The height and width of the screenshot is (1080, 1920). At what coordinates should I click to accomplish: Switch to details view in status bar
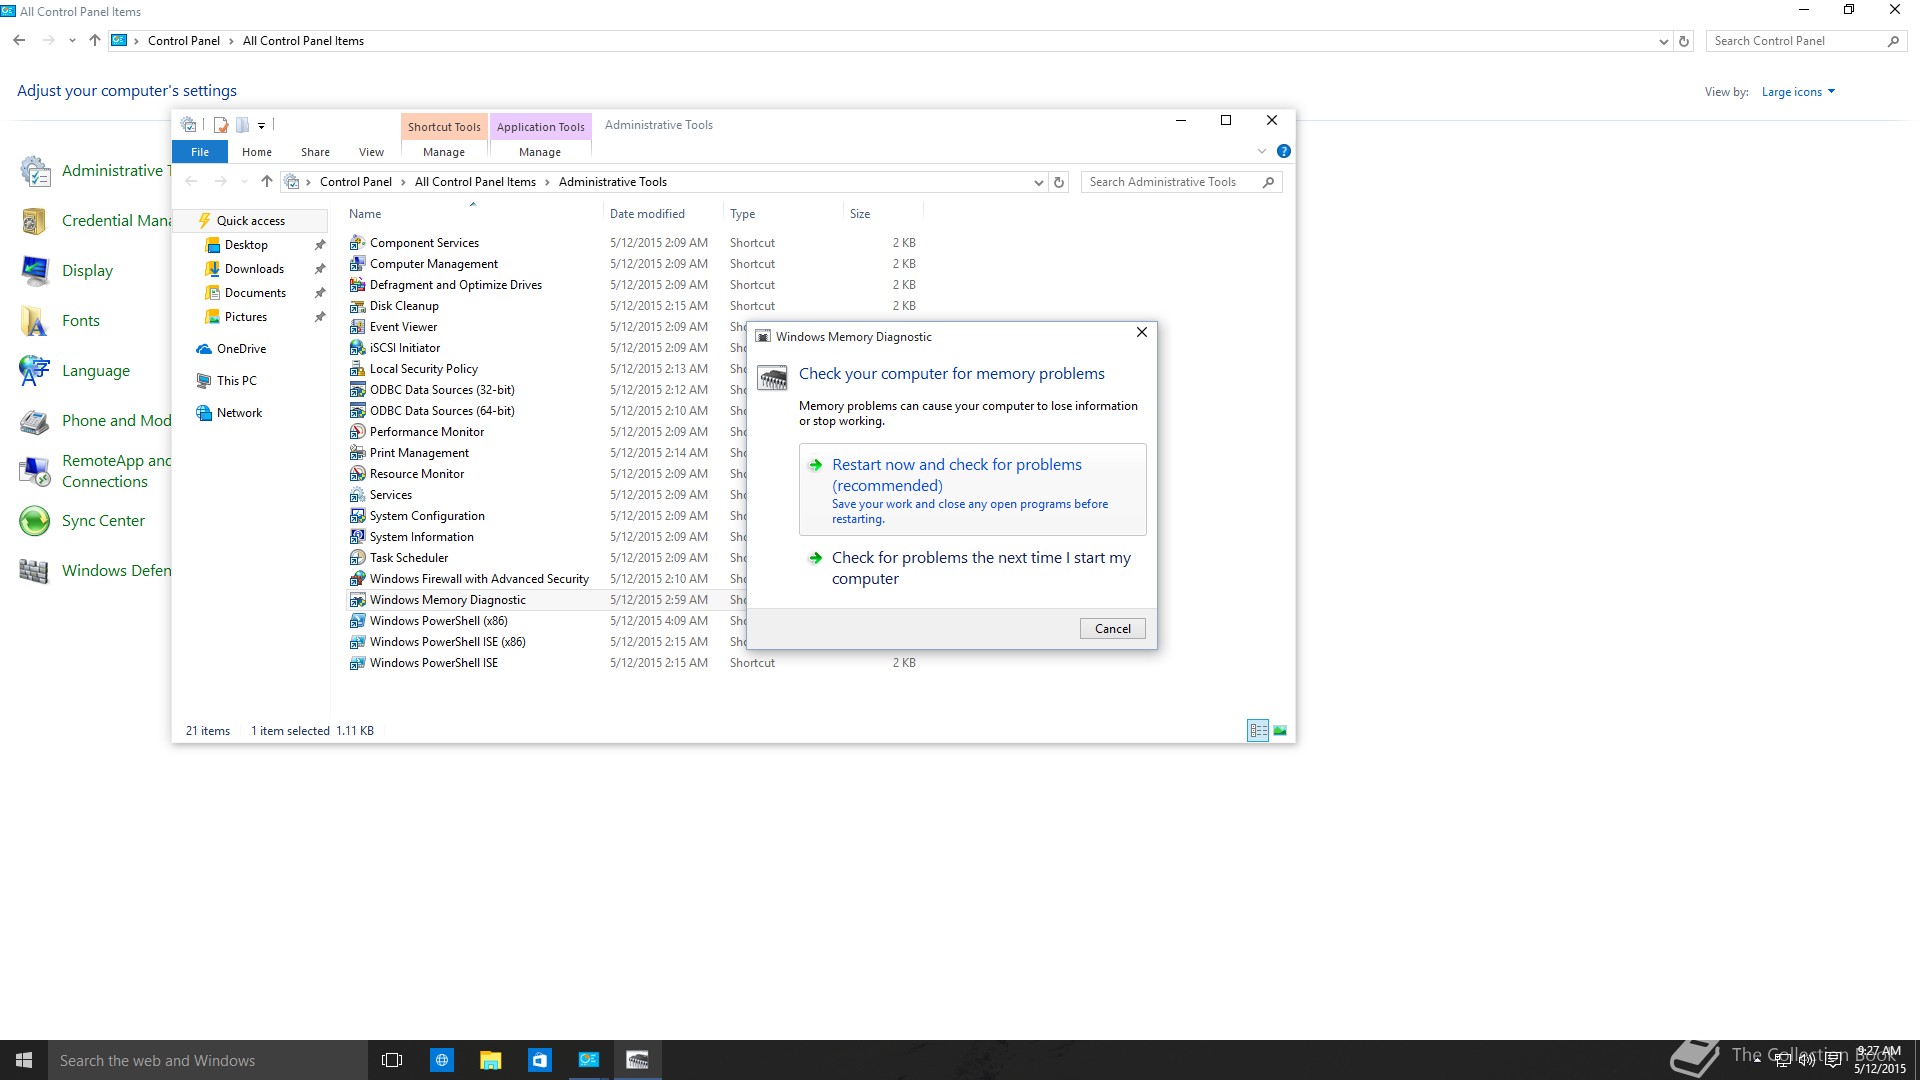click(x=1258, y=731)
